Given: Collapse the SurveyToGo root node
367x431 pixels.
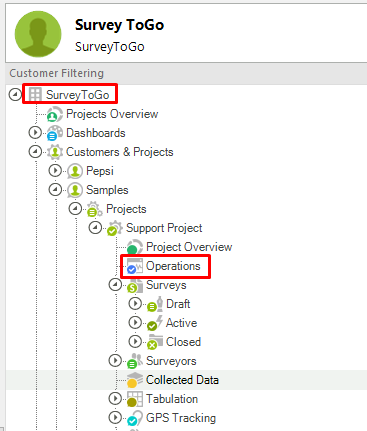Looking at the screenshot, I should tap(15, 95).
